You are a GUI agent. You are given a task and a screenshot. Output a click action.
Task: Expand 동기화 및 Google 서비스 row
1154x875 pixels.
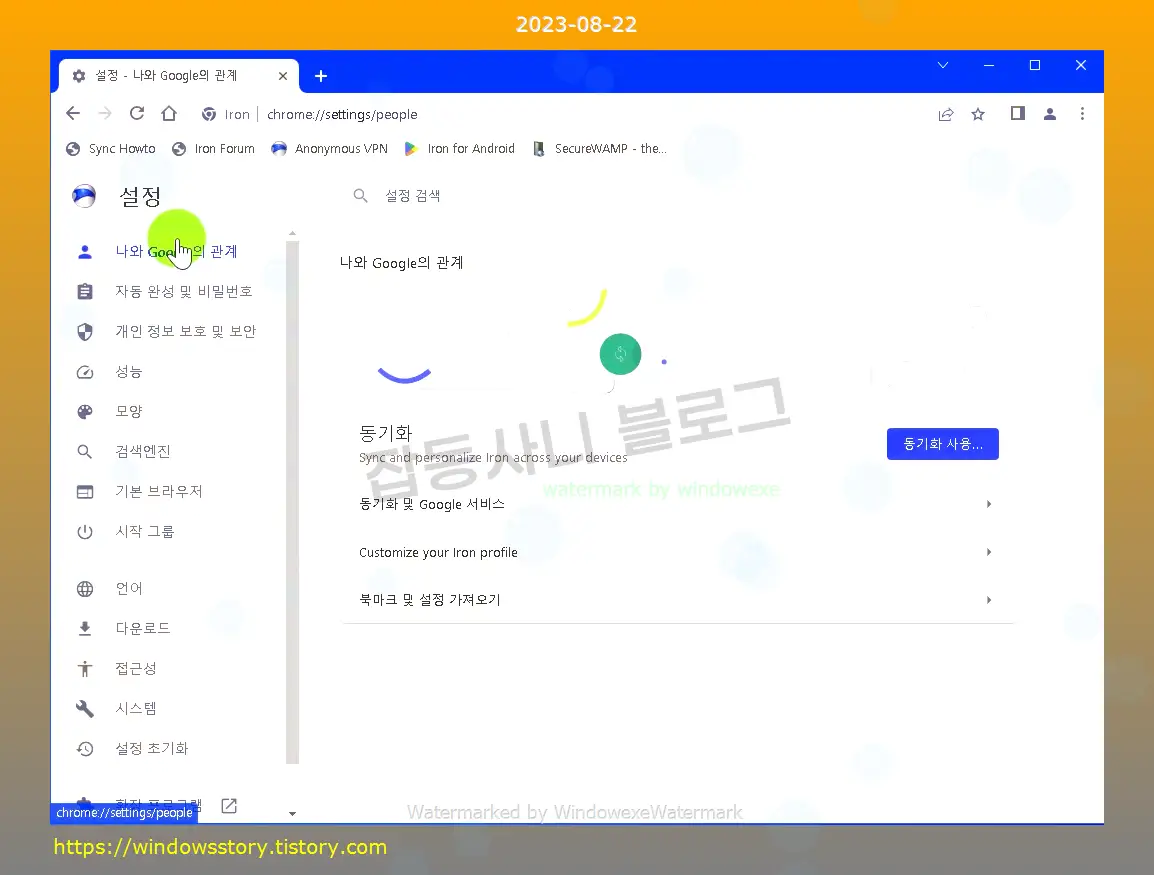click(x=677, y=504)
